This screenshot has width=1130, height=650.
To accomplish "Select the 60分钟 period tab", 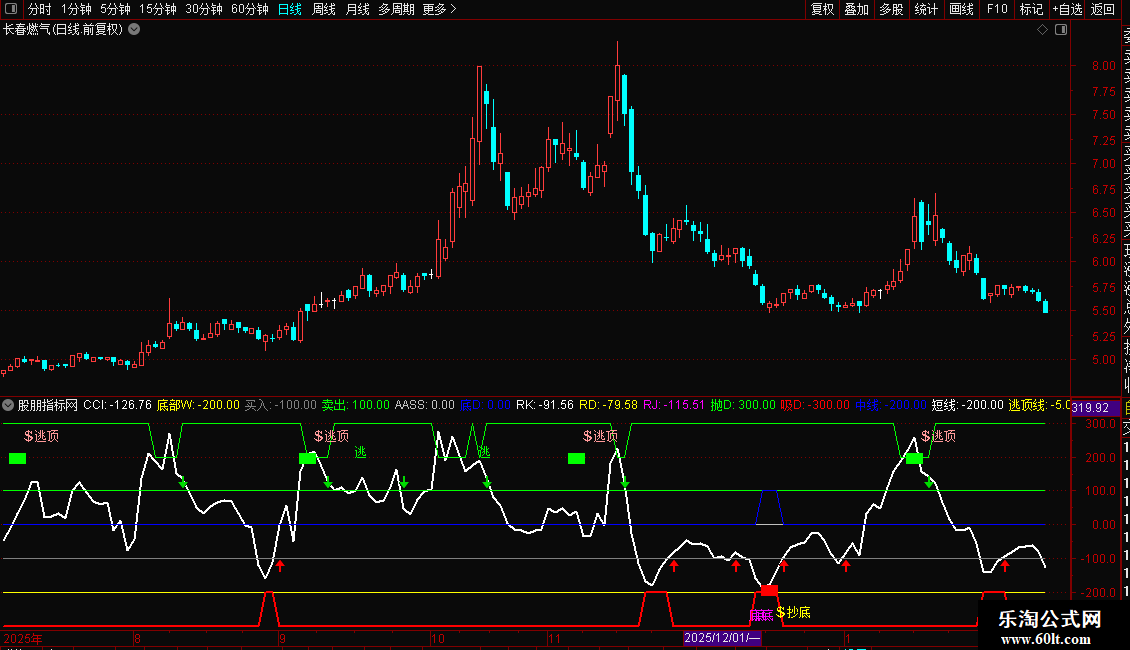I will [x=250, y=9].
